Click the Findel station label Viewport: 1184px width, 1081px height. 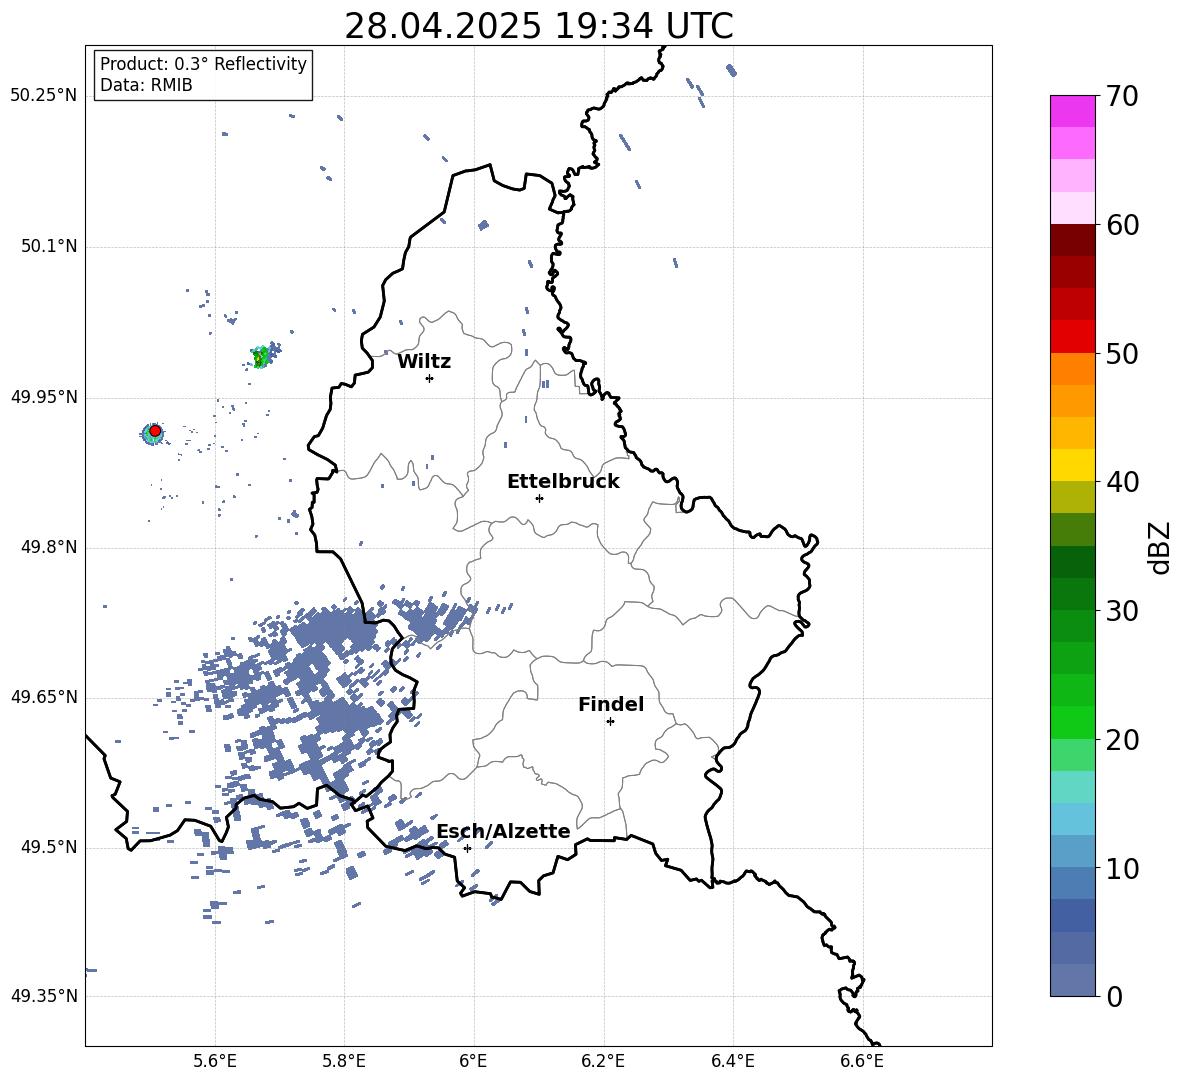(x=611, y=704)
